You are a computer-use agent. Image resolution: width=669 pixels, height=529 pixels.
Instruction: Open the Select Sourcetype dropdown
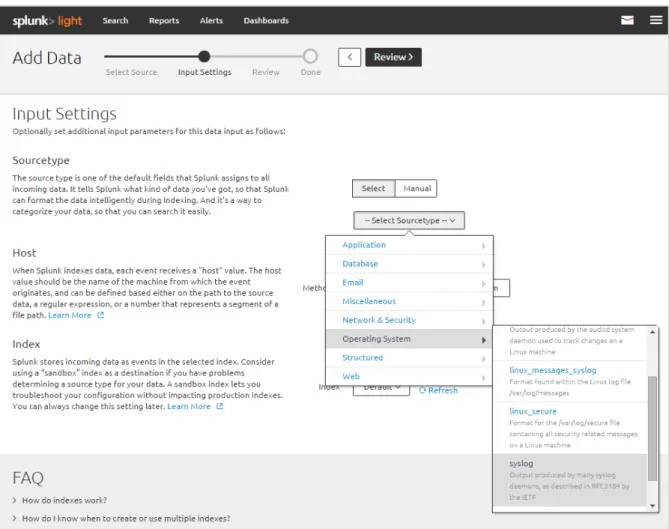click(x=409, y=221)
